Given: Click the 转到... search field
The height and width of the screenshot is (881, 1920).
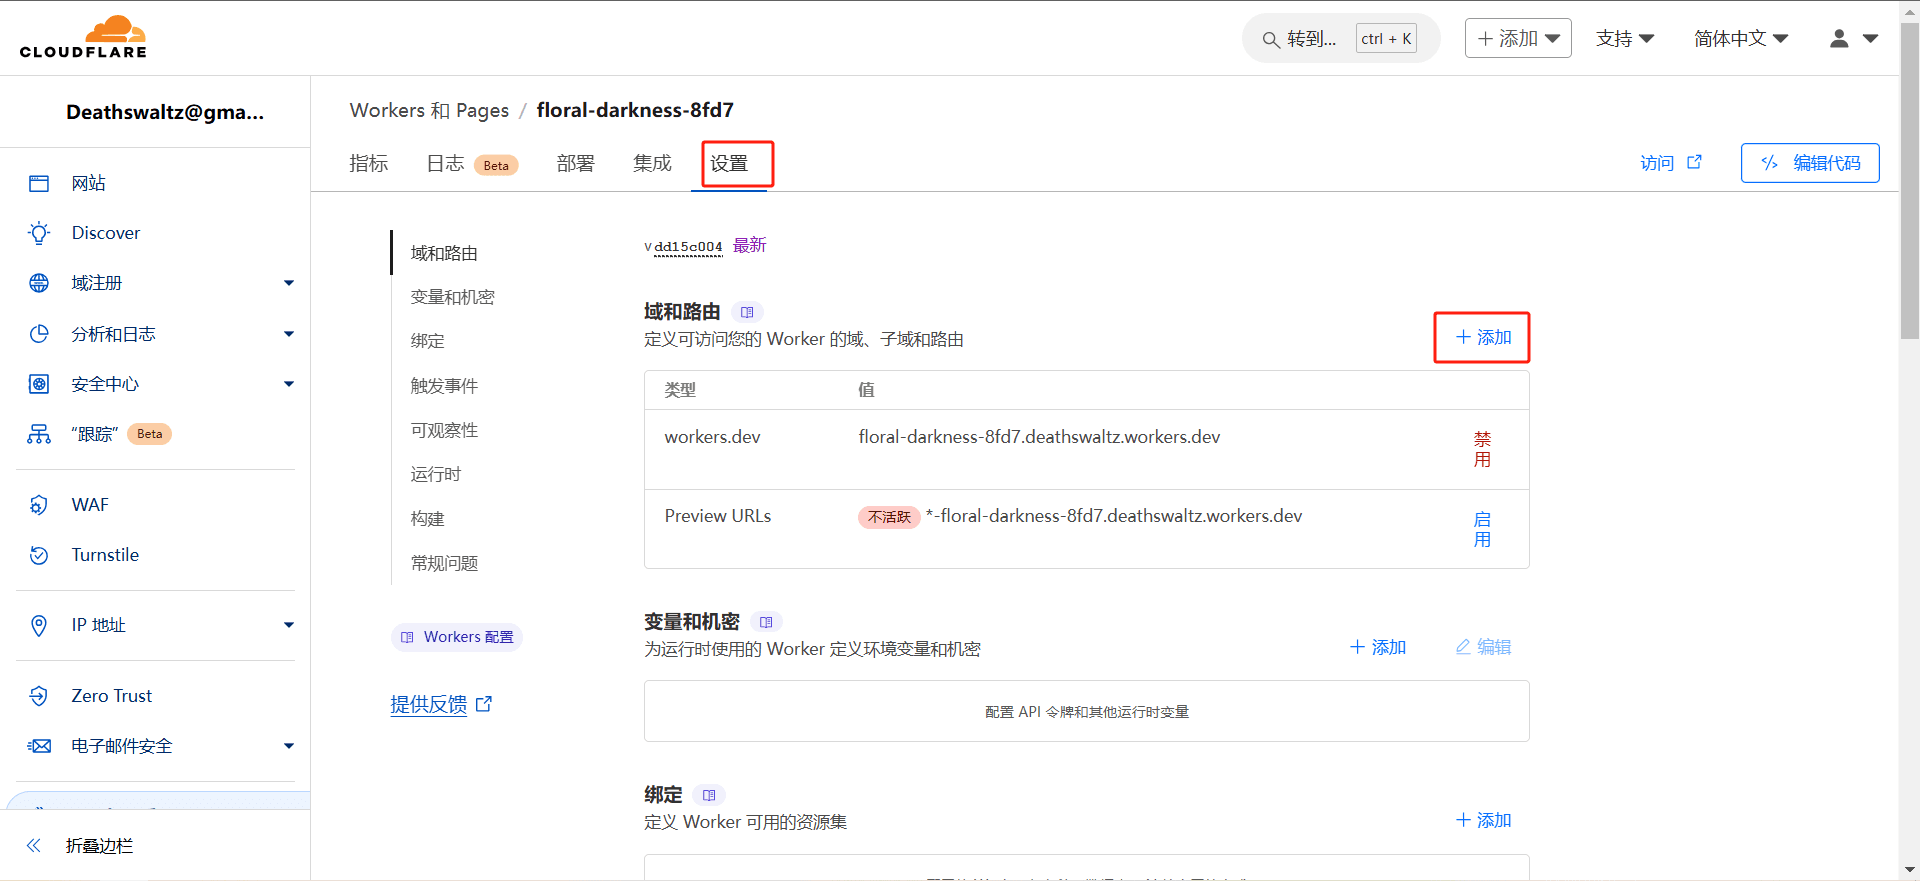Looking at the screenshot, I should pos(1310,39).
